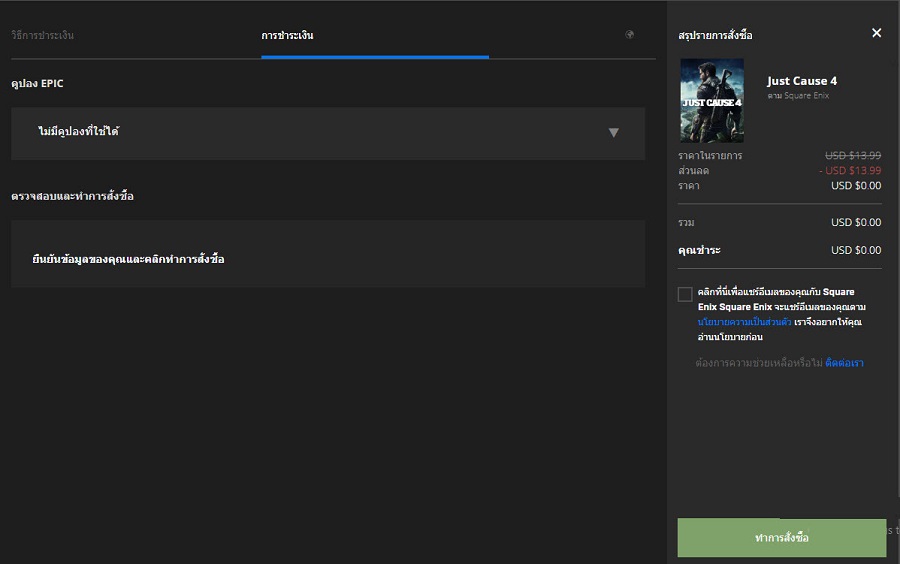Close the order summary with X icon
900x564 pixels.
point(876,33)
